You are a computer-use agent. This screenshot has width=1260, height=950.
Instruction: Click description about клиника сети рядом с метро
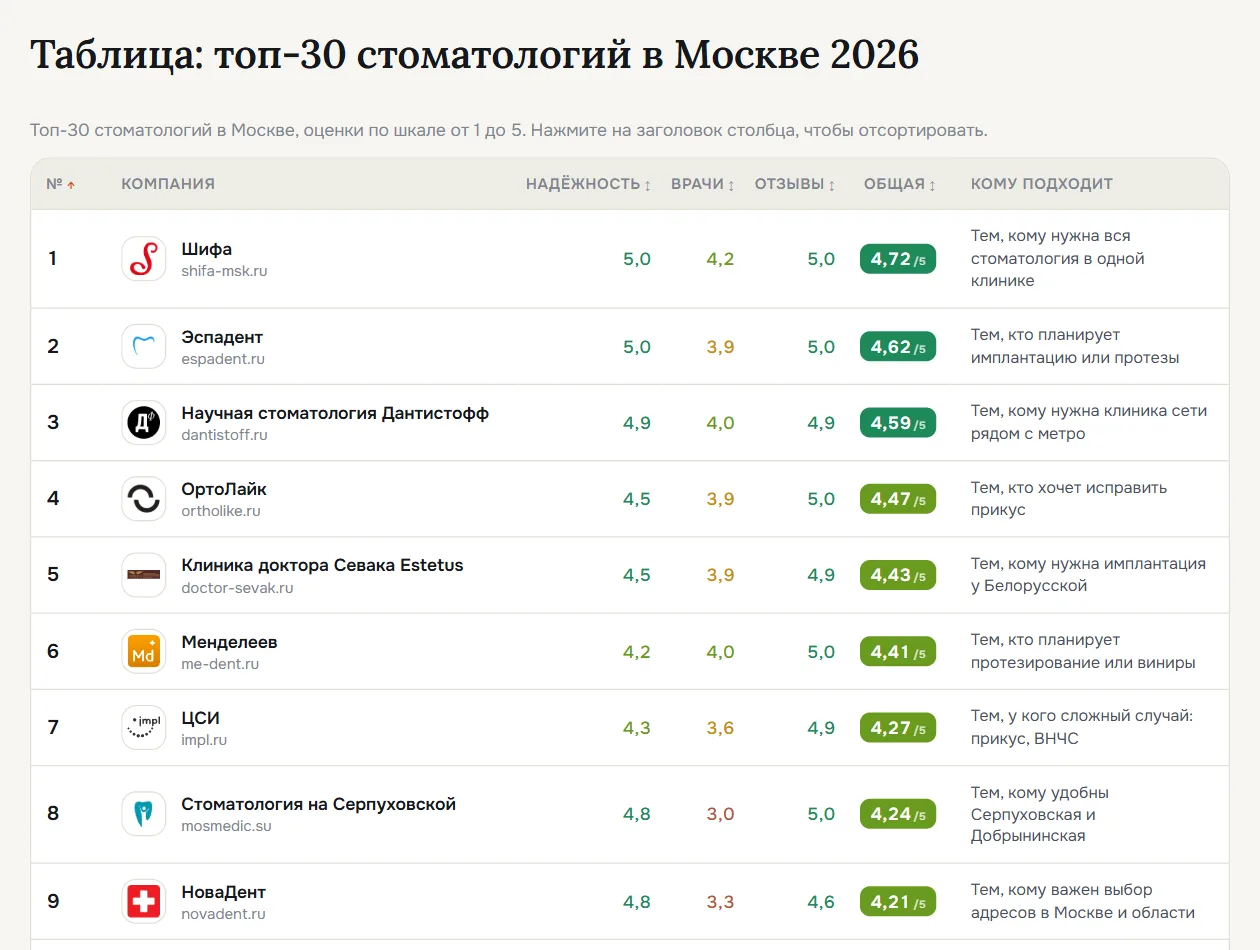click(x=1089, y=423)
